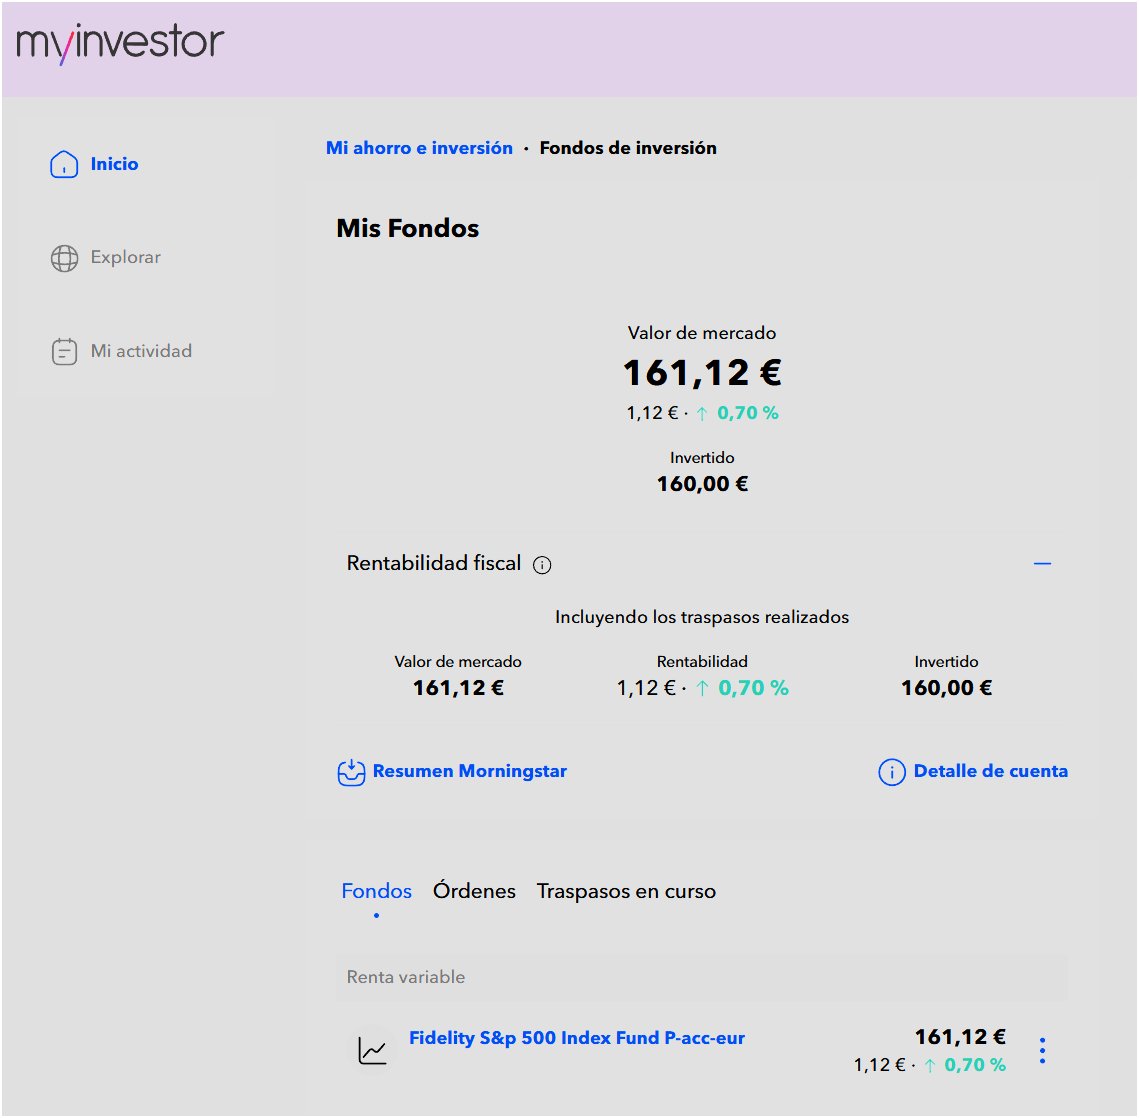
Task: Open the Traspasos en curso tab
Action: pyautogui.click(x=625, y=890)
